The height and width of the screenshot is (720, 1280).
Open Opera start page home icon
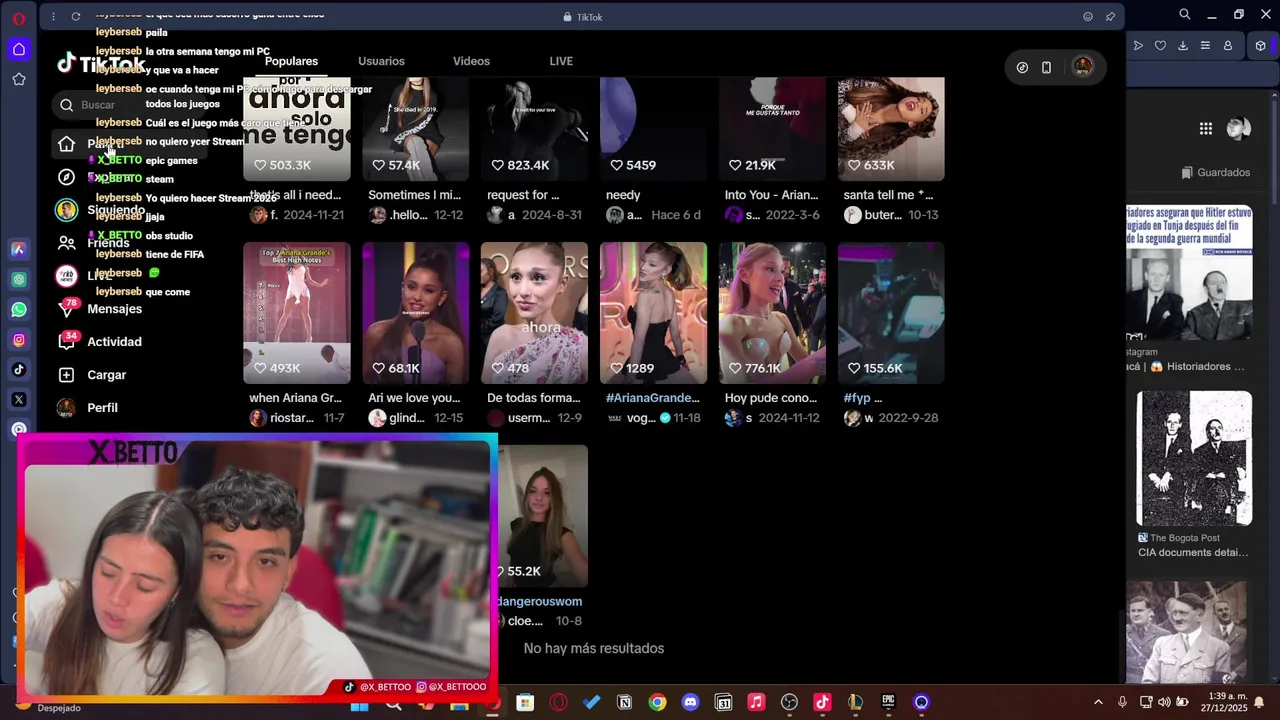click(19, 49)
